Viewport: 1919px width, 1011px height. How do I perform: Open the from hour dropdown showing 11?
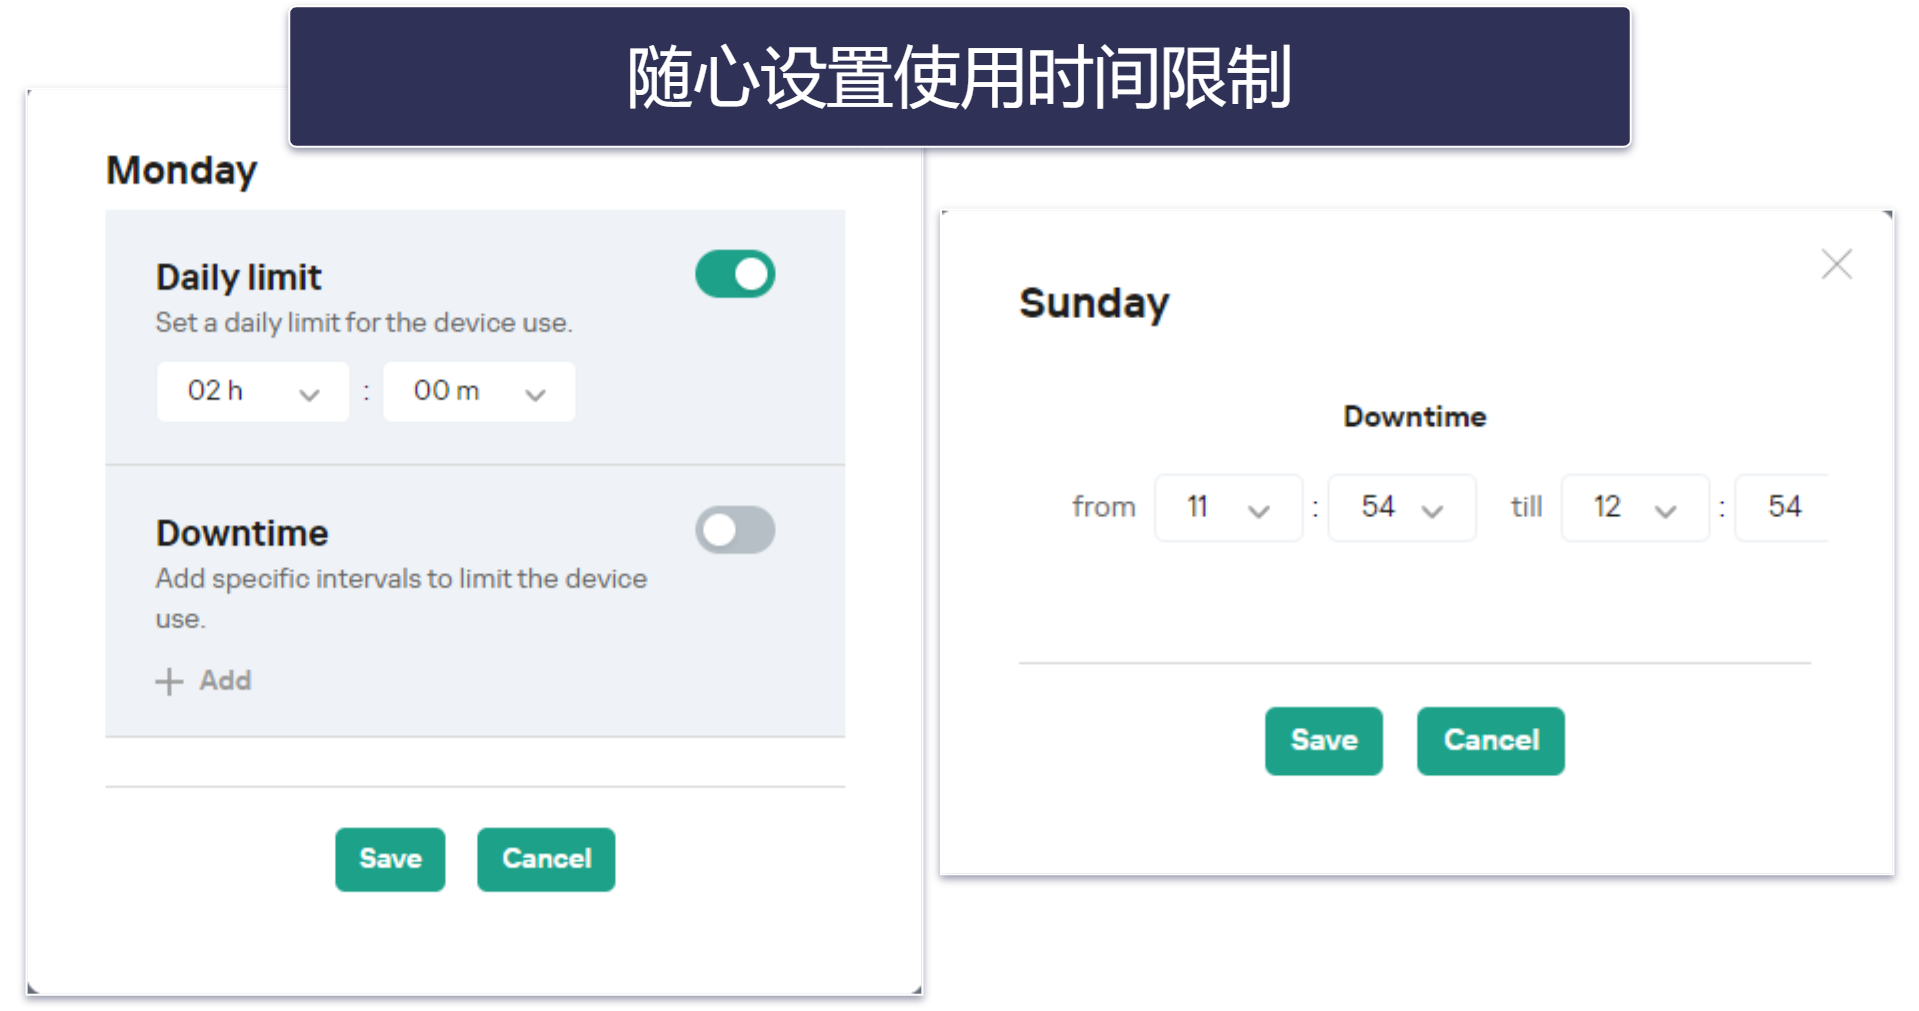pyautogui.click(x=1228, y=507)
